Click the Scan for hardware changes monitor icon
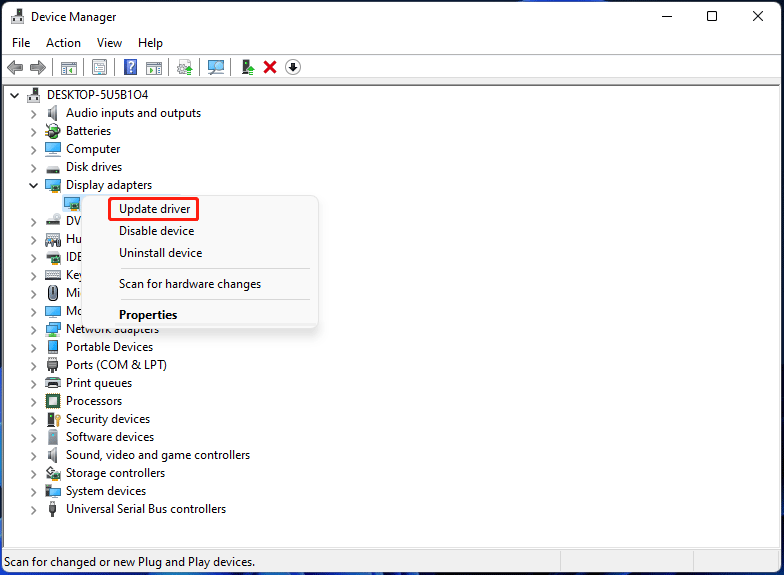 (x=215, y=67)
